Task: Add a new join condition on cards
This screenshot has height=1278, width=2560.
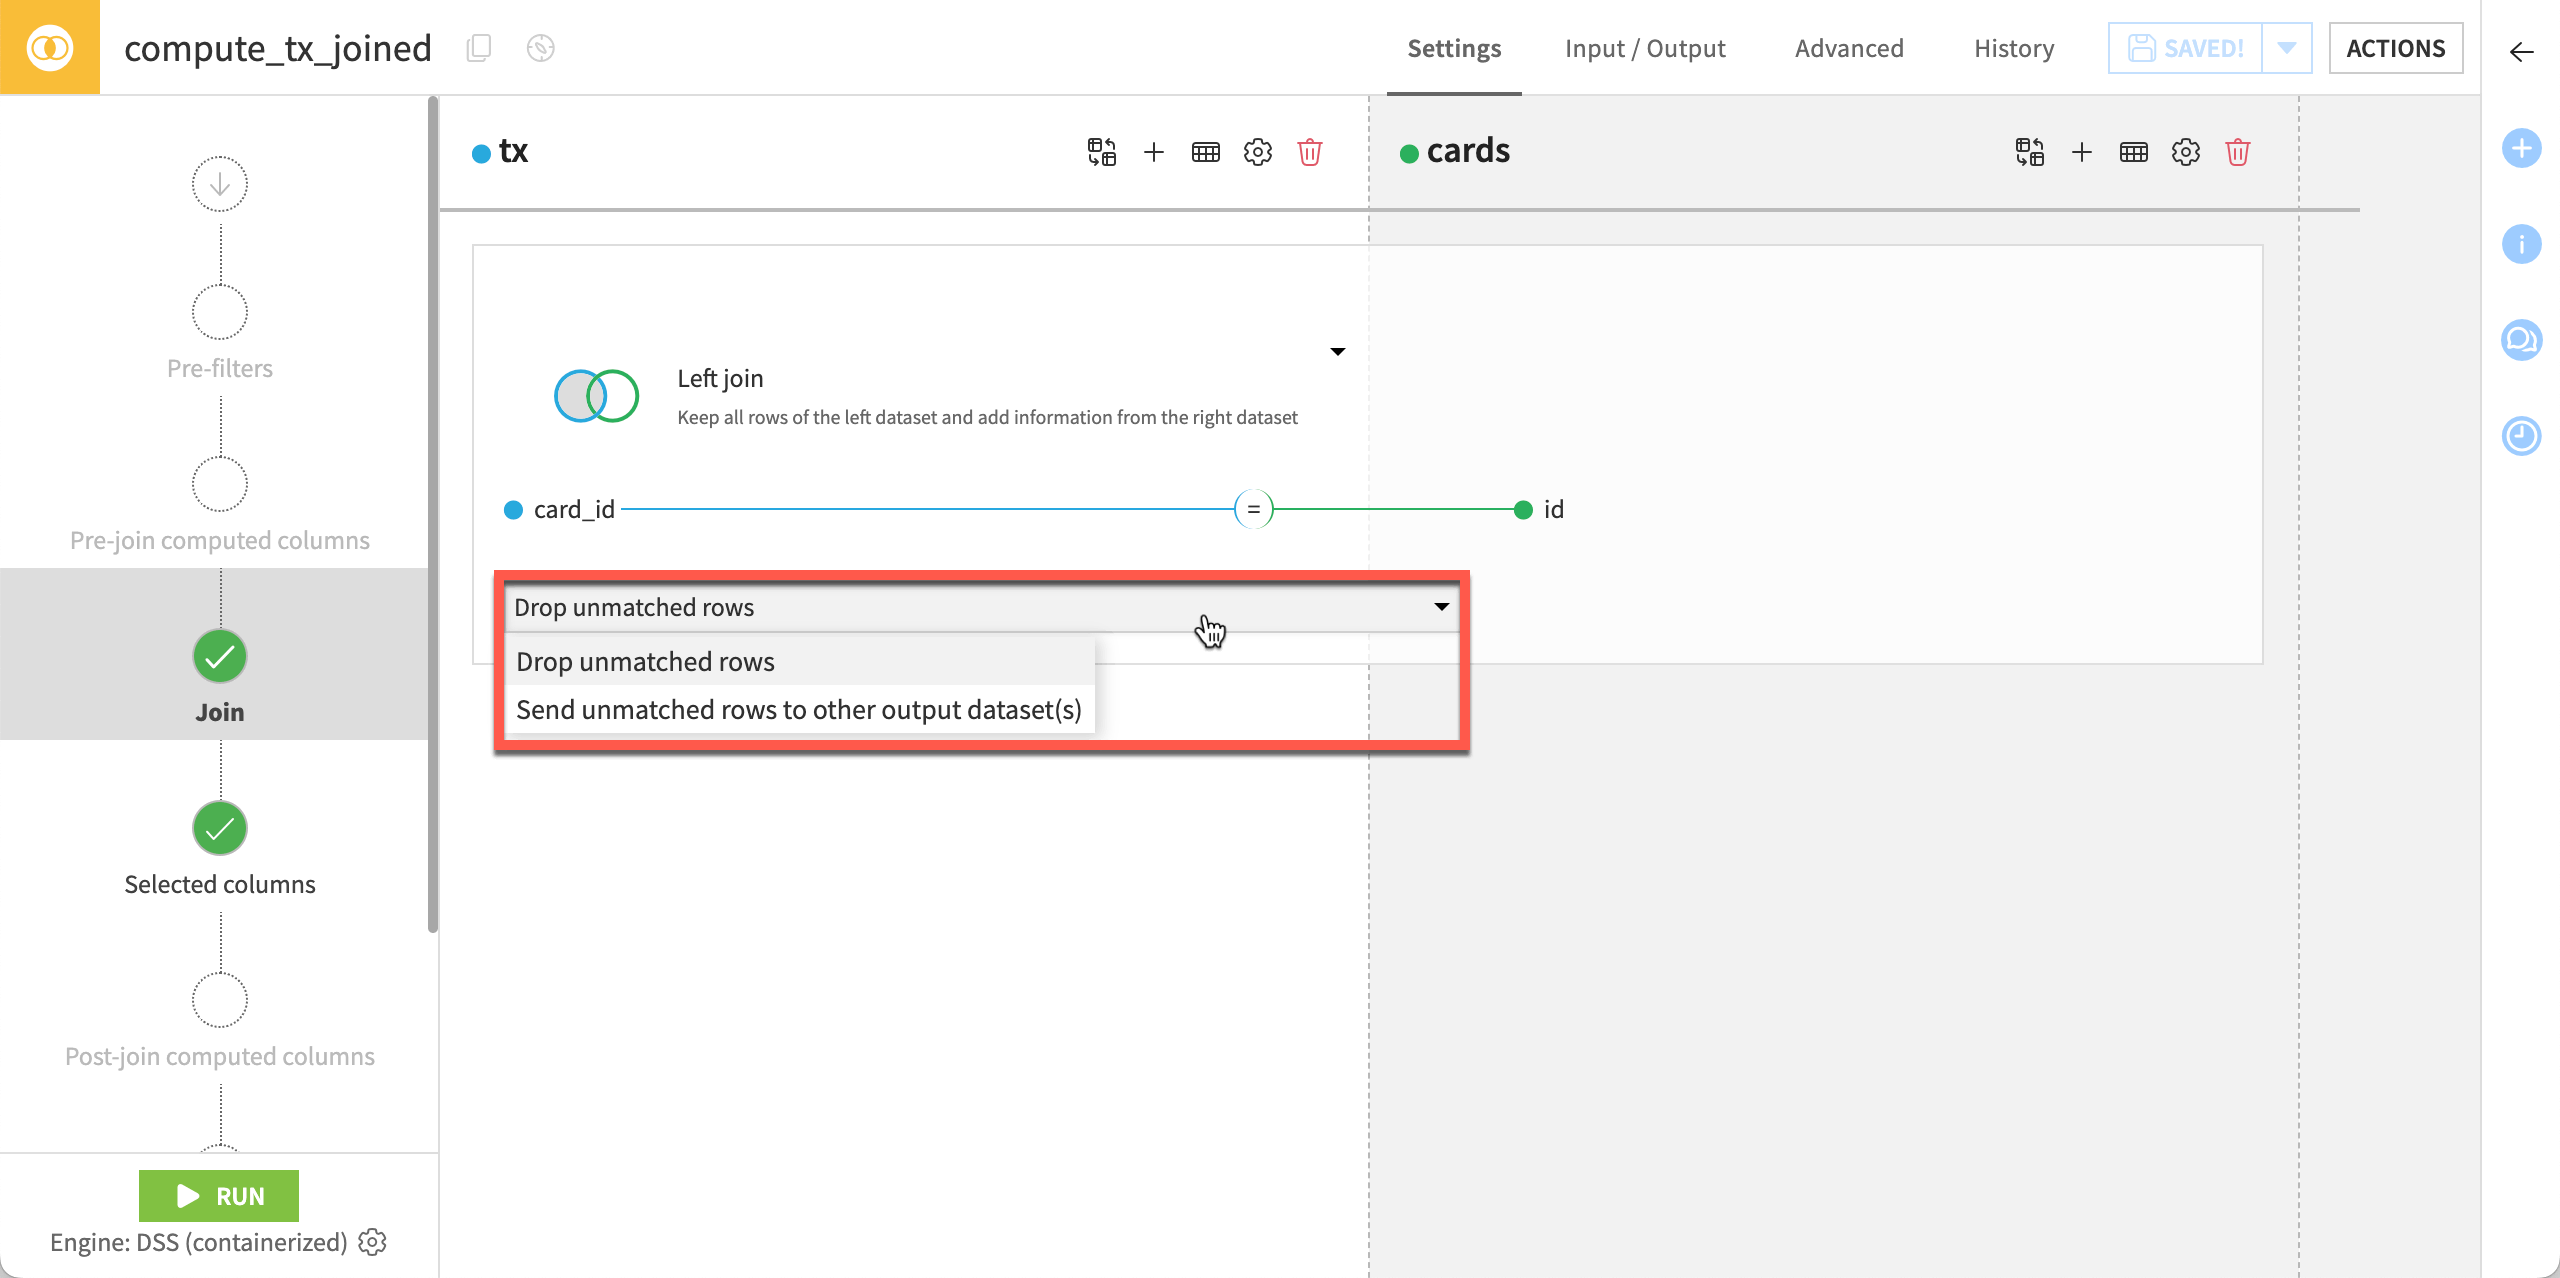Action: tap(2083, 152)
